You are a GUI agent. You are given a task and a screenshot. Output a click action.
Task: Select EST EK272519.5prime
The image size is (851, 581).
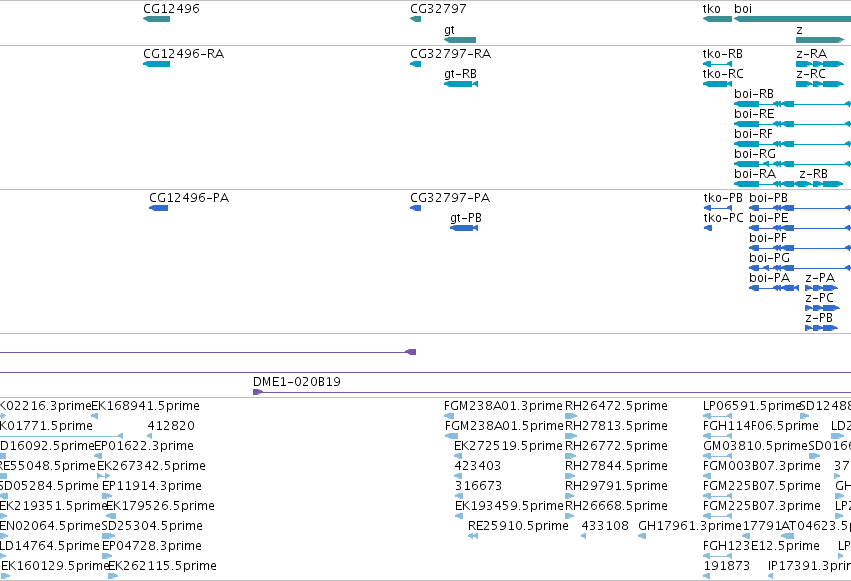459,457
